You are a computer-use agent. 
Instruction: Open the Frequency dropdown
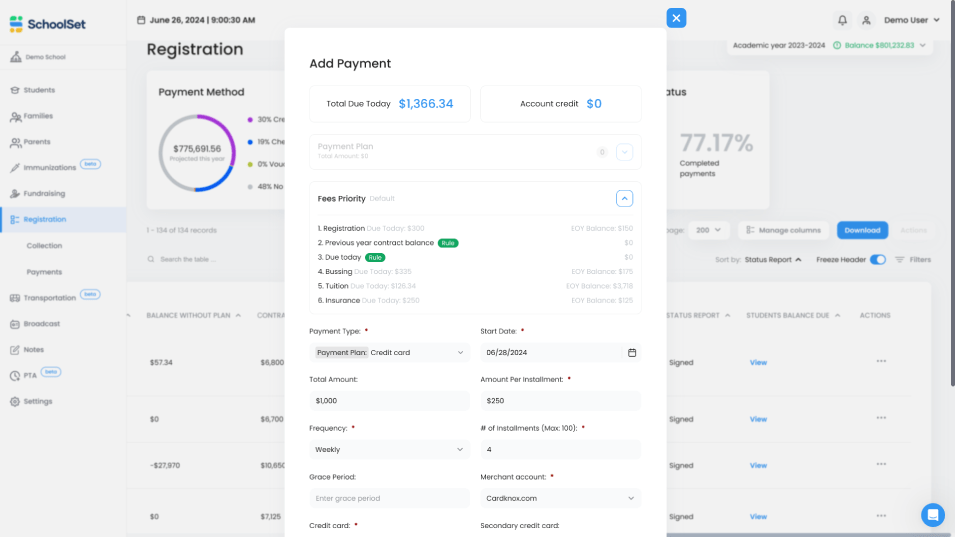pyautogui.click(x=389, y=450)
